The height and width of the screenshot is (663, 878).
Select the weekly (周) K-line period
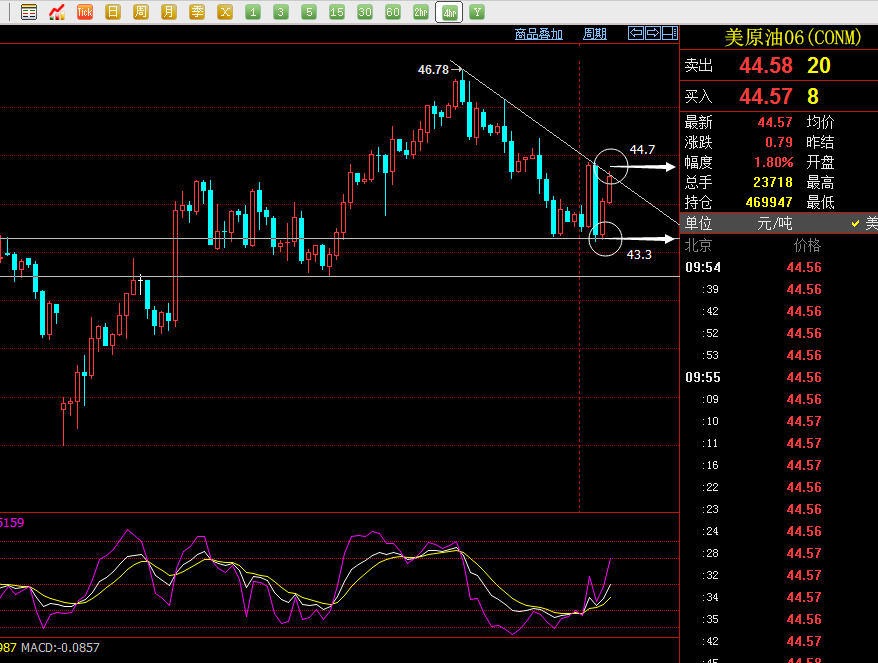[x=141, y=12]
